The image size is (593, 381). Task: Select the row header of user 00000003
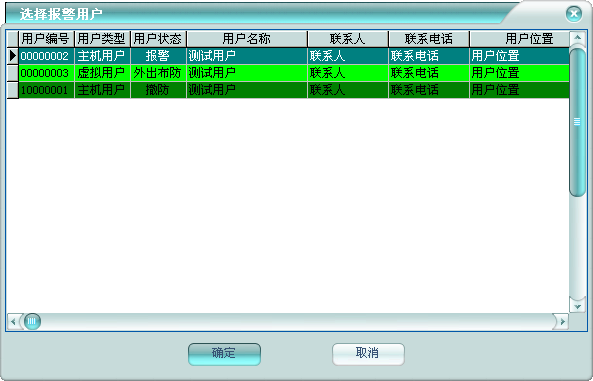coord(13,73)
